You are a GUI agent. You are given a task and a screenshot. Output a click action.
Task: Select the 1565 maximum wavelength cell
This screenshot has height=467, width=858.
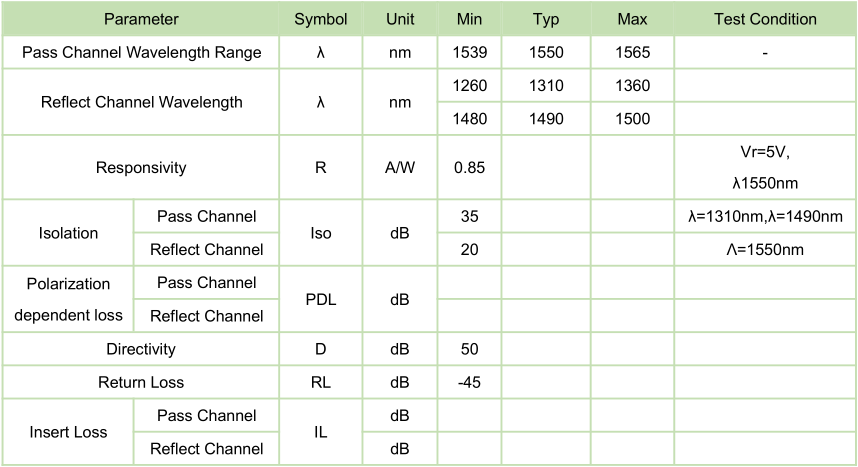click(632, 52)
